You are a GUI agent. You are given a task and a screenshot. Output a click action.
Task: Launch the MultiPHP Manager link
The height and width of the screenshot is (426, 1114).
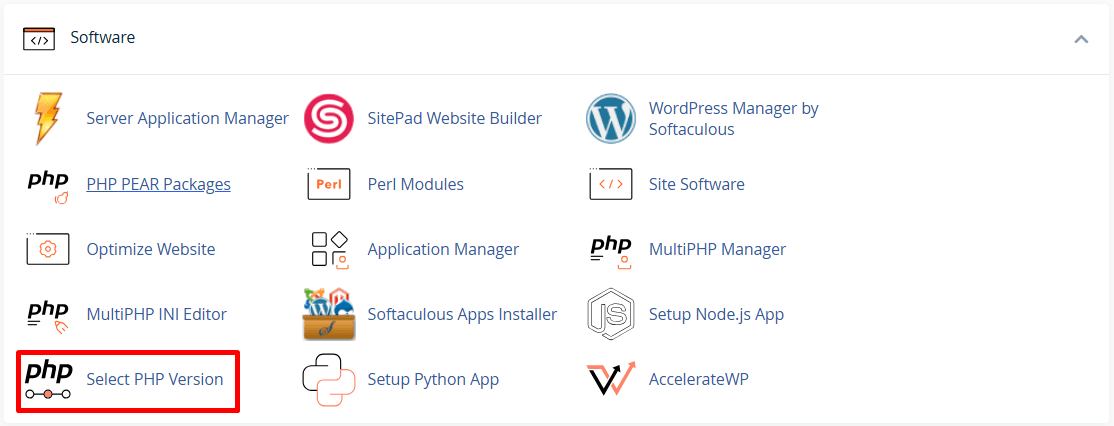pyautogui.click(x=718, y=249)
